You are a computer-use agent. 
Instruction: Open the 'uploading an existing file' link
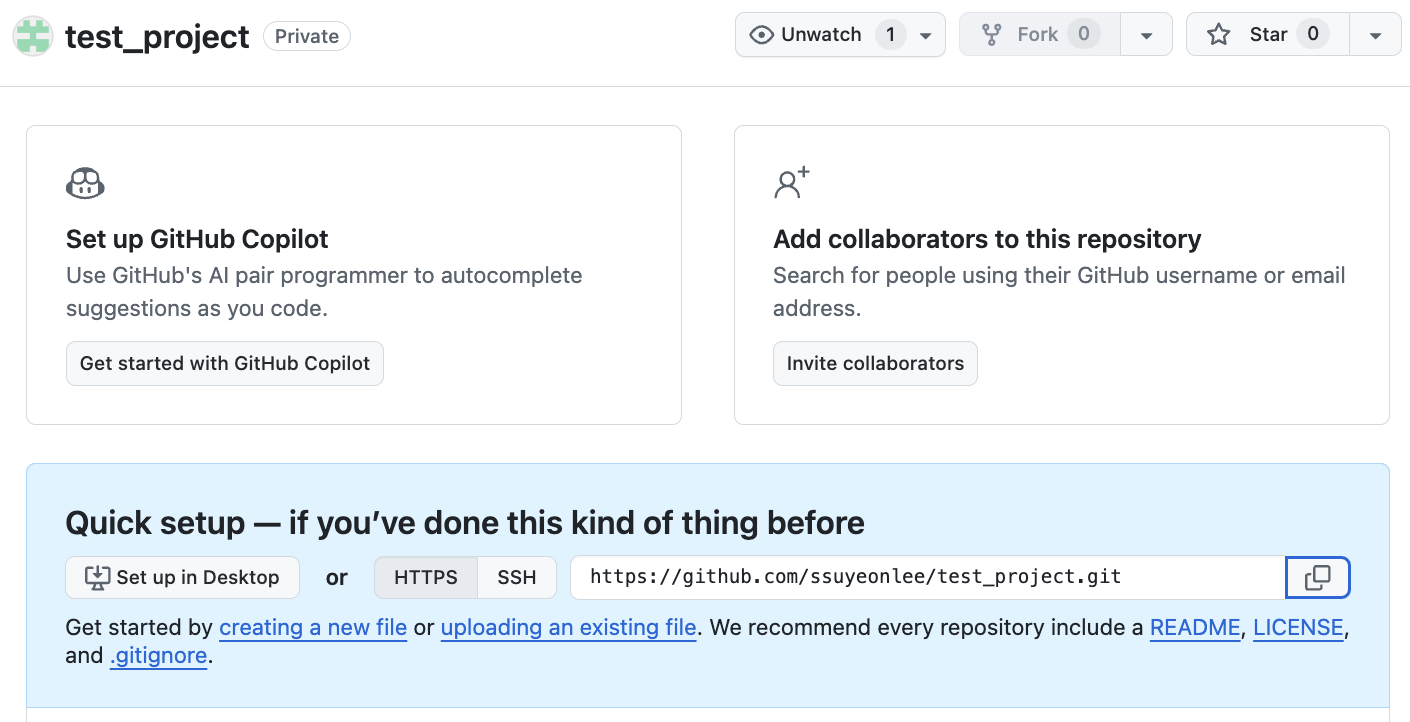568,628
